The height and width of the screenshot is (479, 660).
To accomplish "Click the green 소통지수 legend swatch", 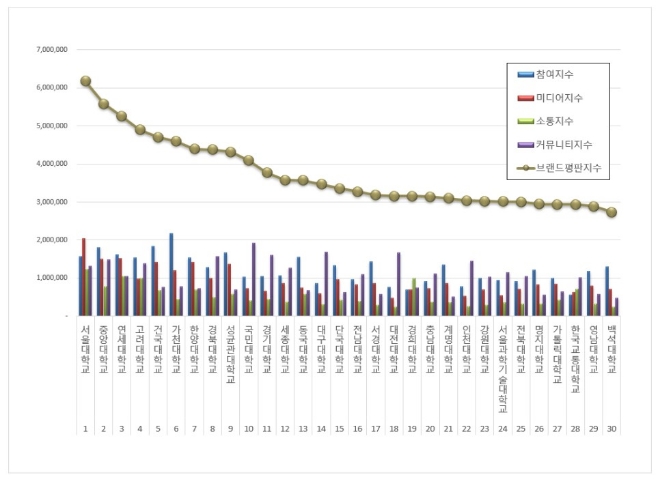I will click(525, 121).
